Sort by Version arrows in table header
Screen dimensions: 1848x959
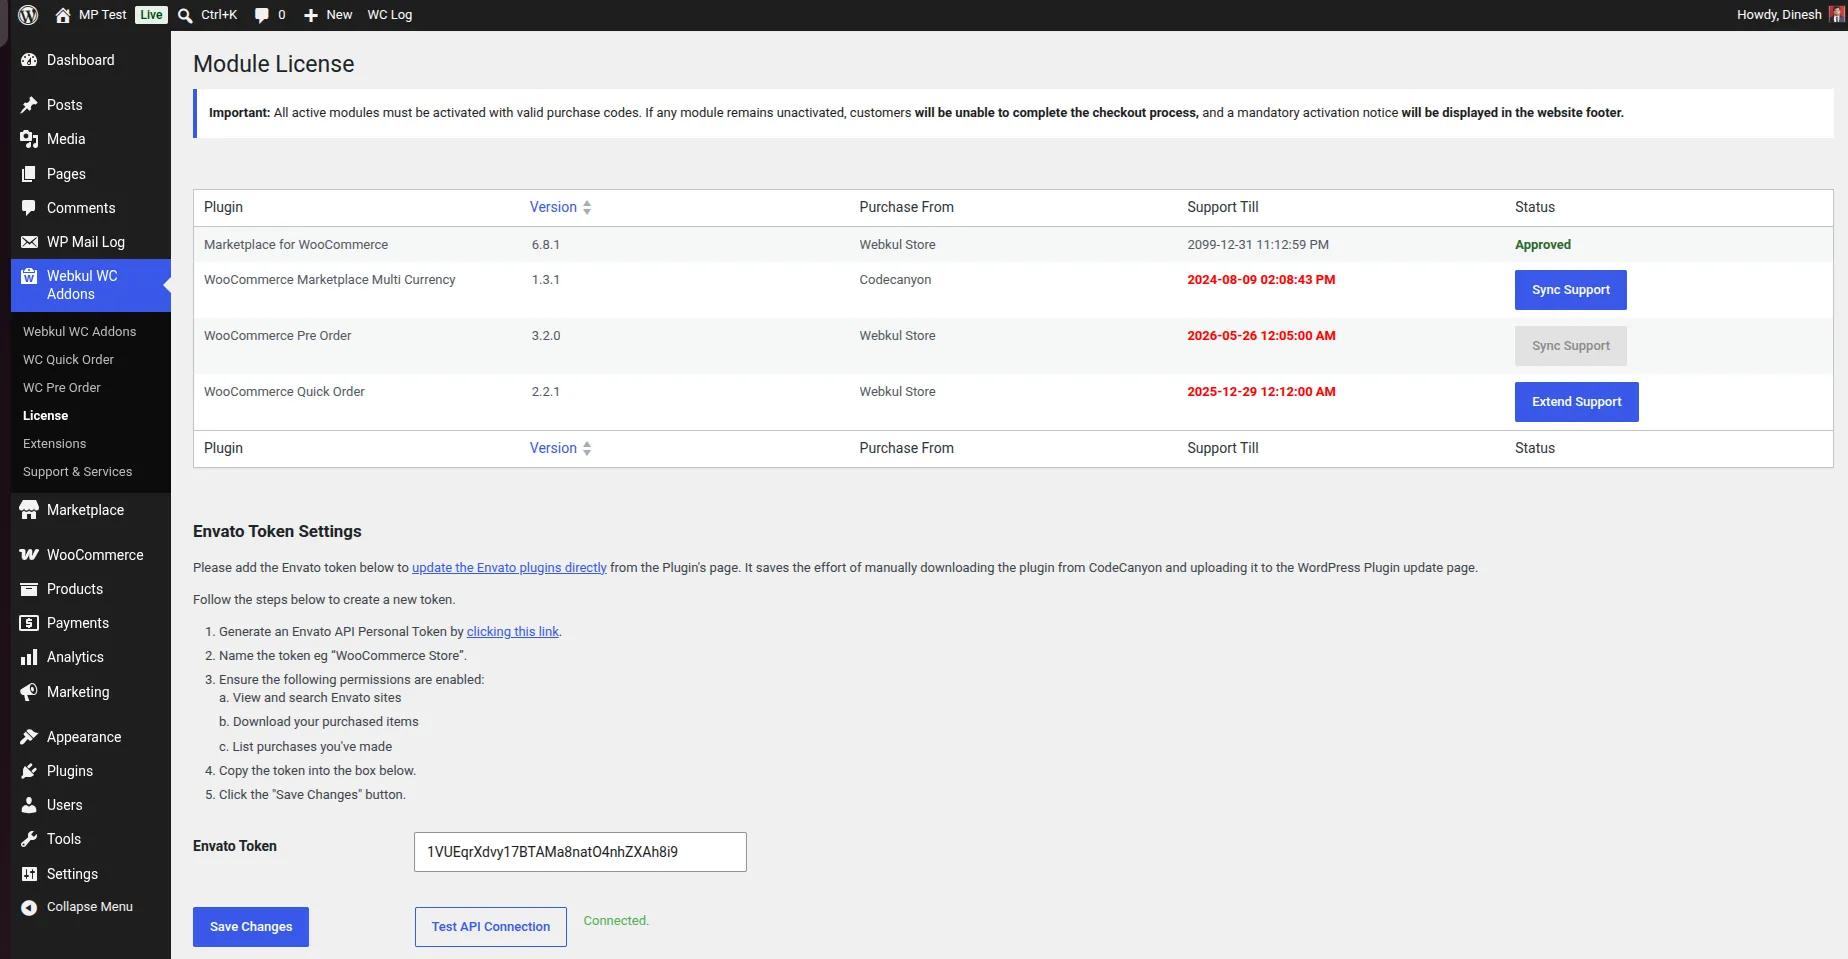(587, 208)
